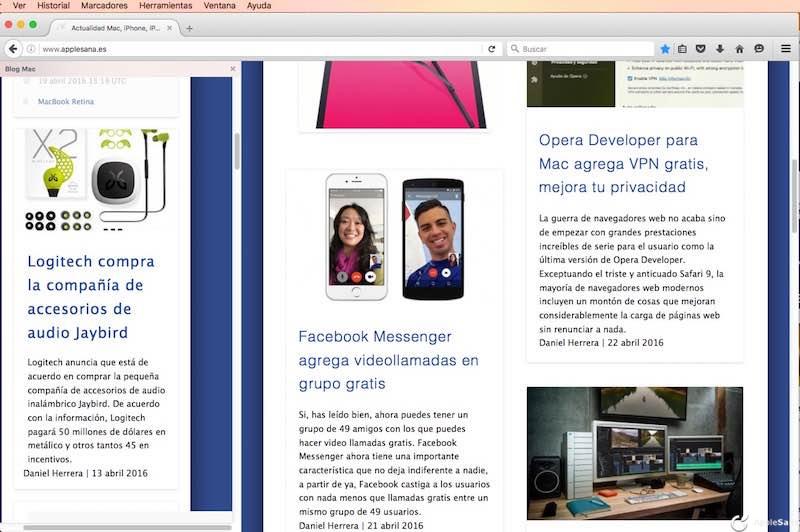The height and width of the screenshot is (532, 800).
Task: Show bookmarks list icon in the toolbar
Action: click(682, 49)
